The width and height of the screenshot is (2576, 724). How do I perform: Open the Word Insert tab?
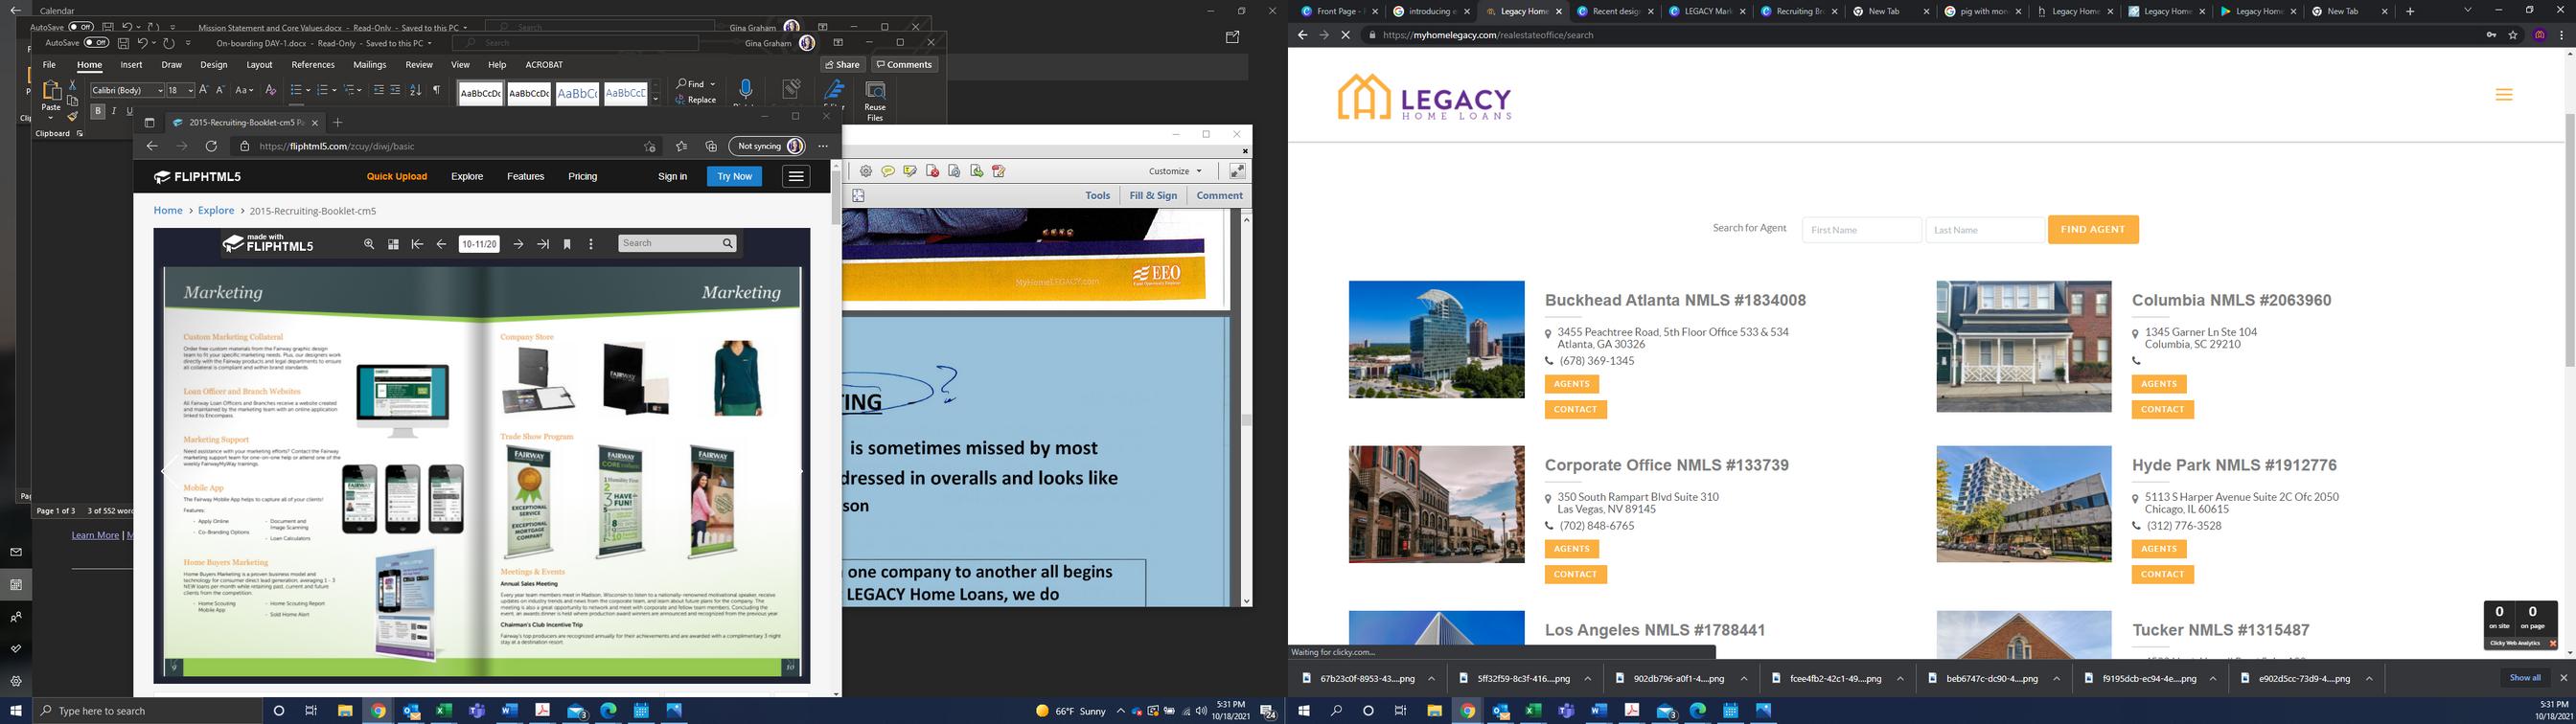pyautogui.click(x=131, y=65)
